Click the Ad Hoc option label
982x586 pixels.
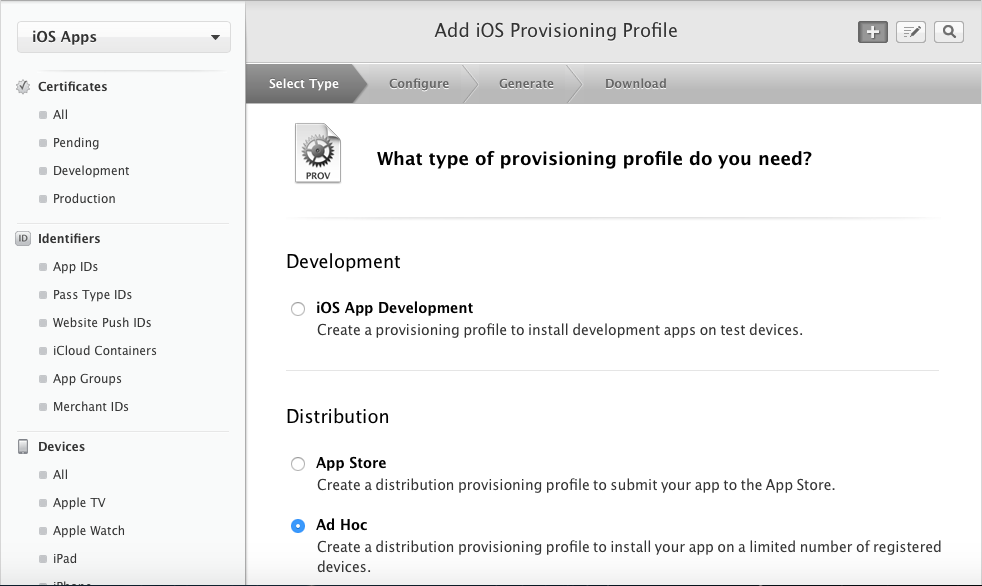[341, 525]
